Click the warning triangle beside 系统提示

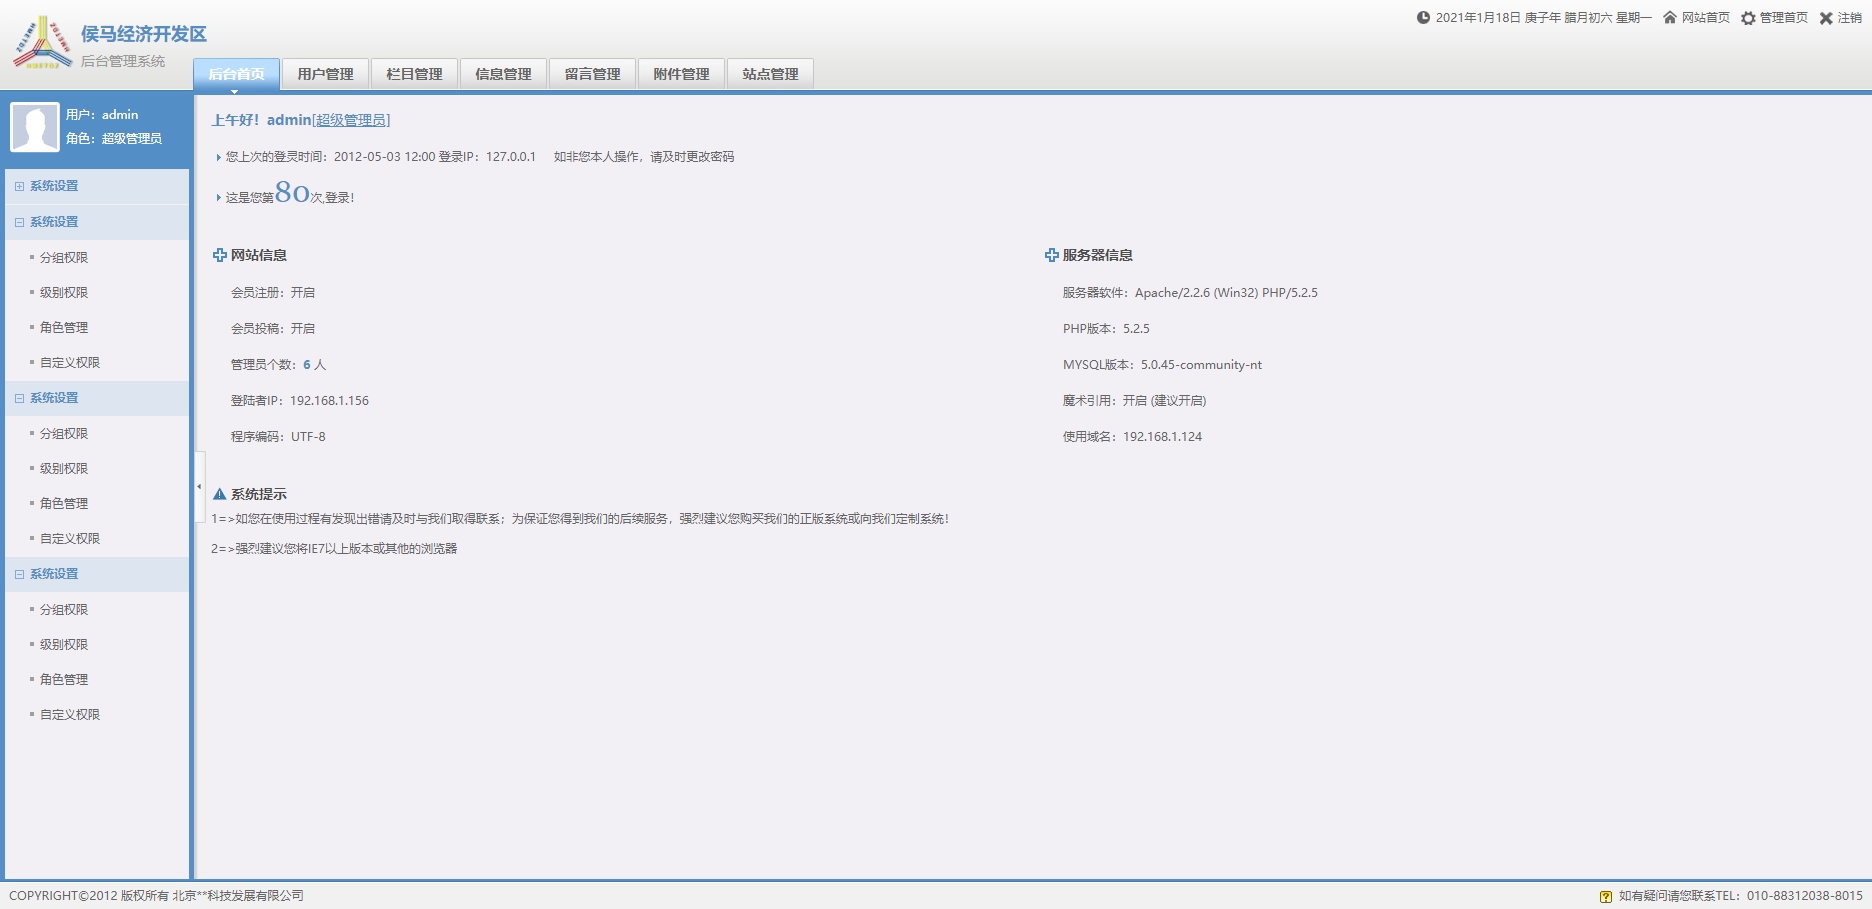point(219,494)
